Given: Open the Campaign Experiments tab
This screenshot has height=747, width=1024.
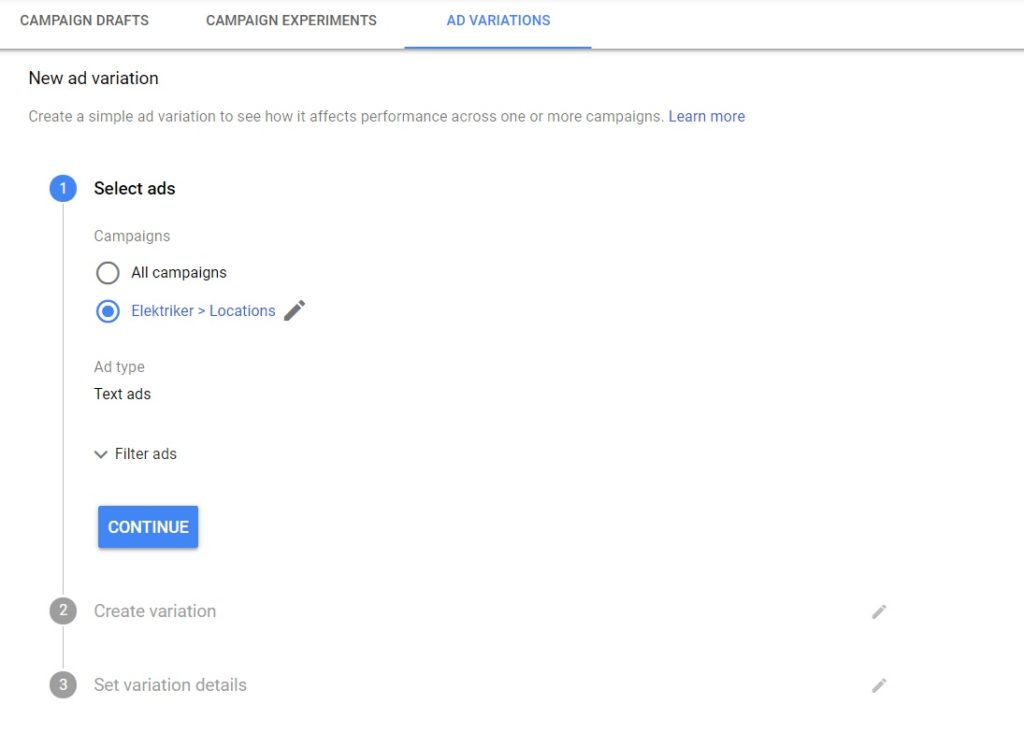Looking at the screenshot, I should (x=291, y=20).
